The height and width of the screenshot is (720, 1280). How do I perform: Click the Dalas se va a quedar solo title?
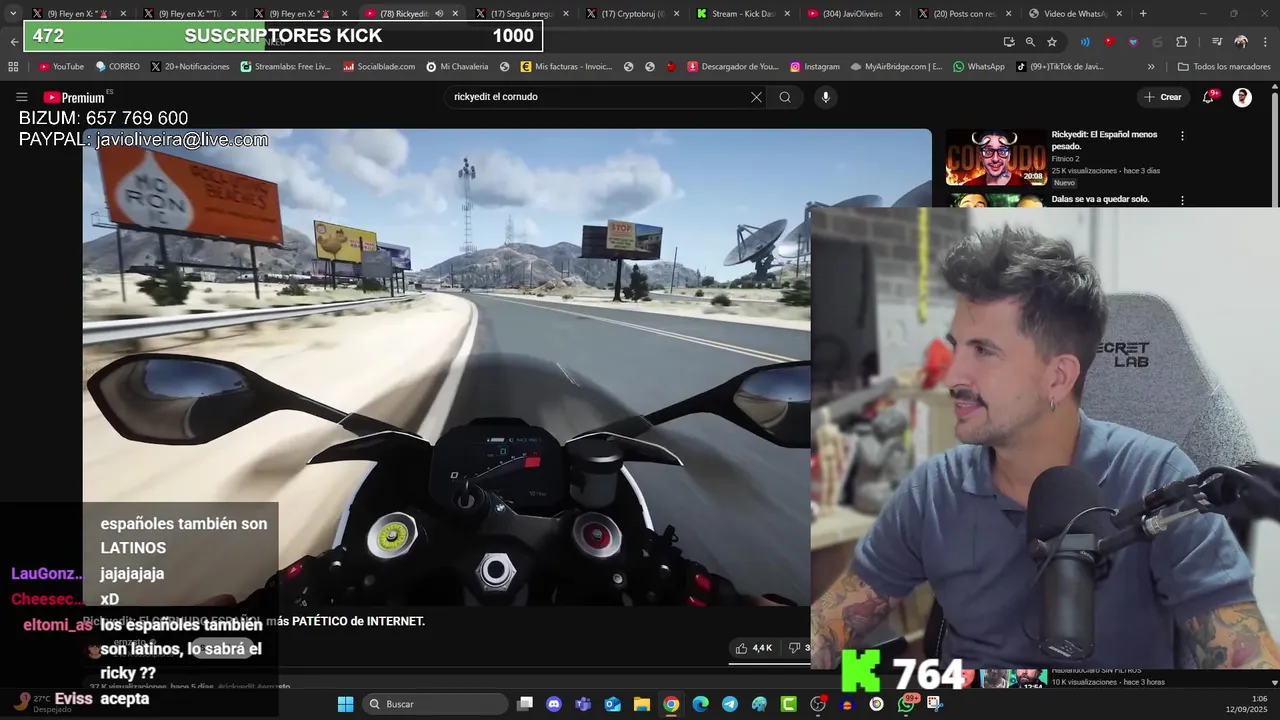click(1100, 199)
